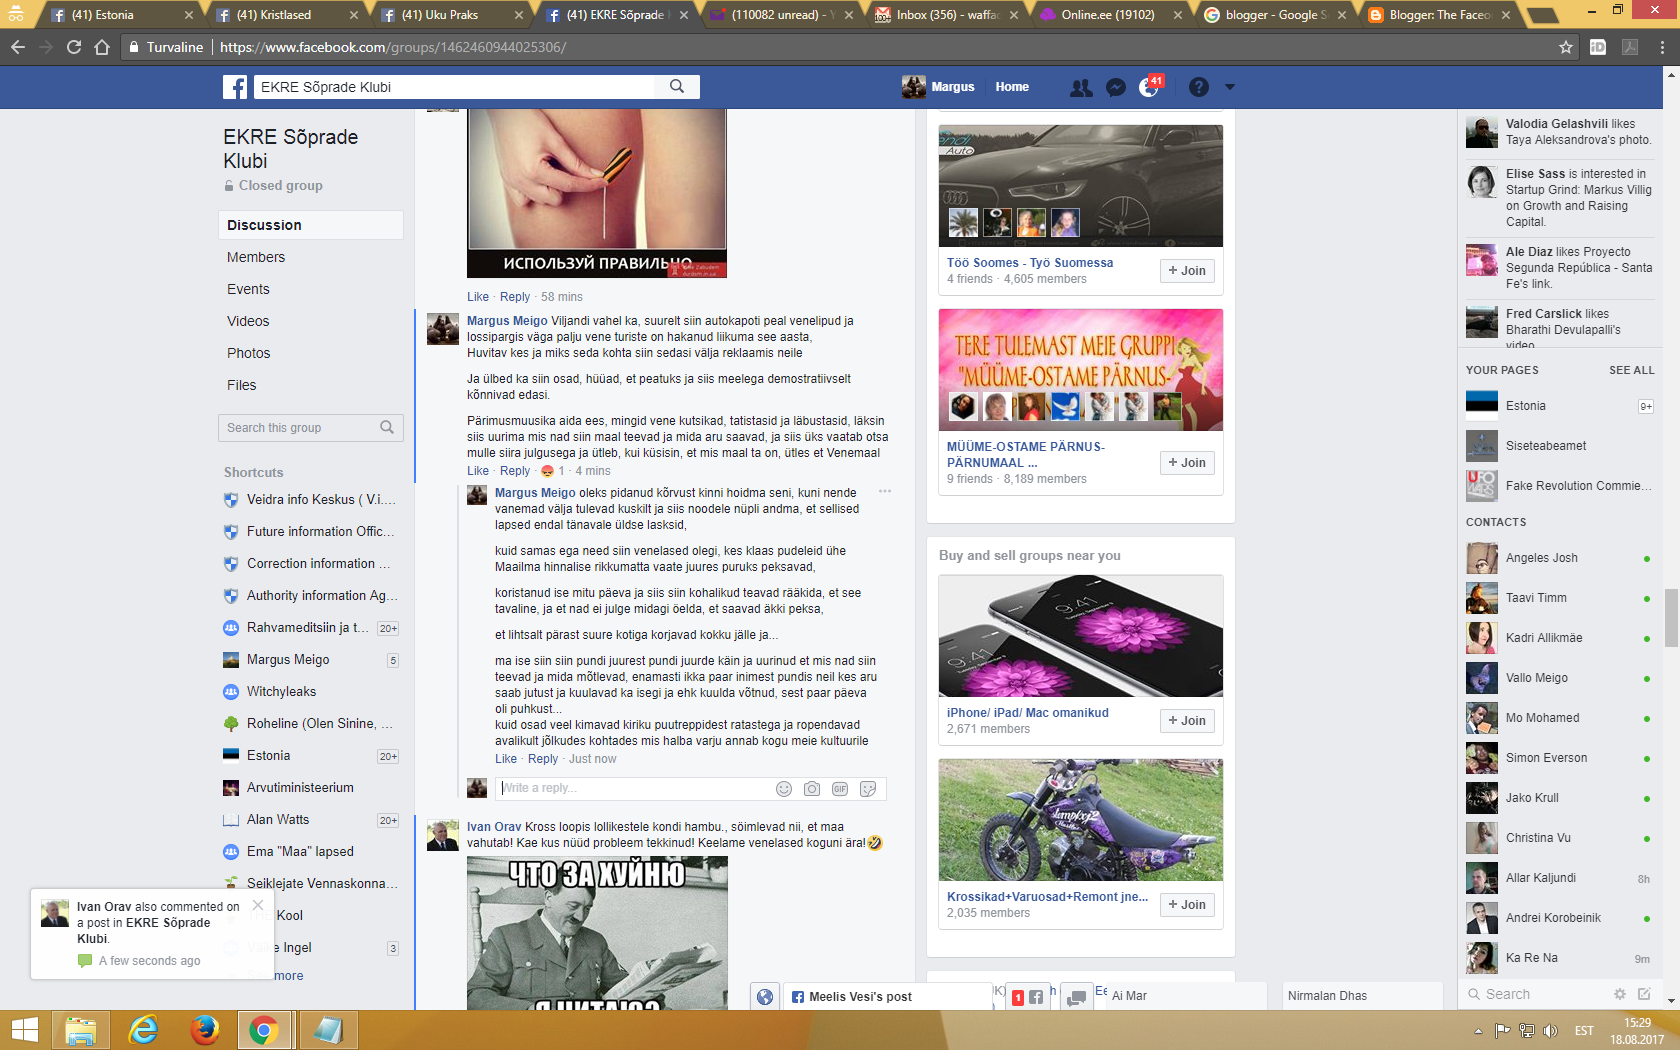Open the iPhone group cover thumbnail

(x=1081, y=636)
